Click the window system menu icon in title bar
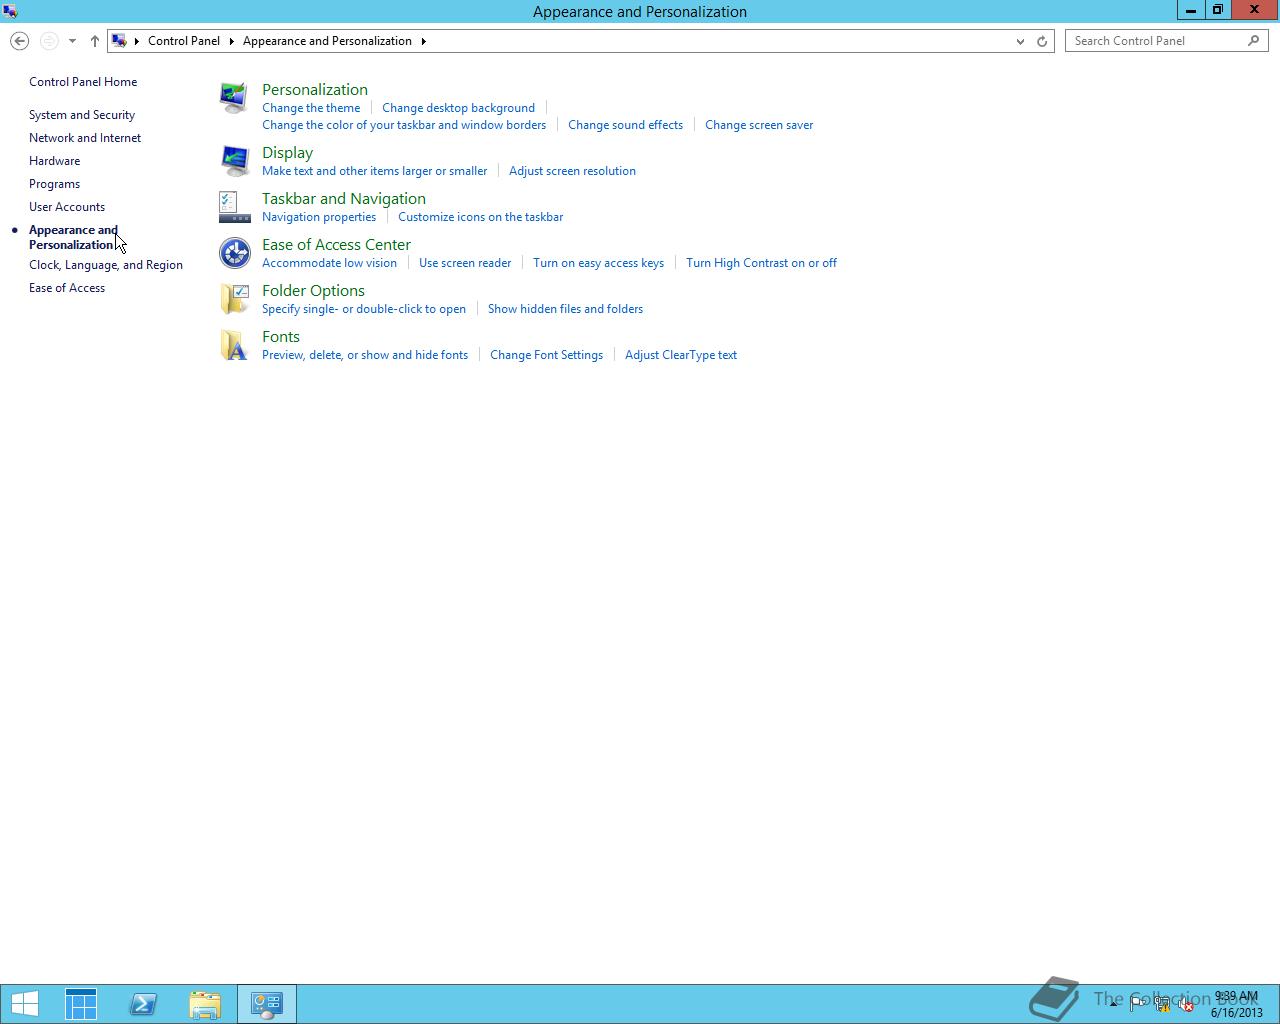This screenshot has height=1024, width=1280. 9,11
